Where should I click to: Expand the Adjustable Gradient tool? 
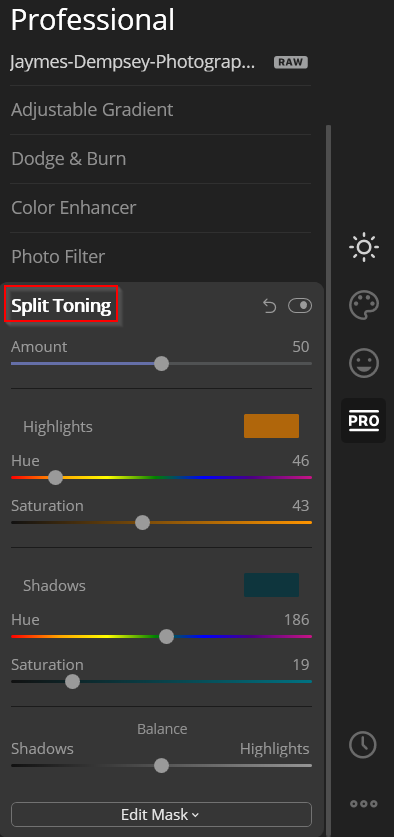pyautogui.click(x=161, y=110)
